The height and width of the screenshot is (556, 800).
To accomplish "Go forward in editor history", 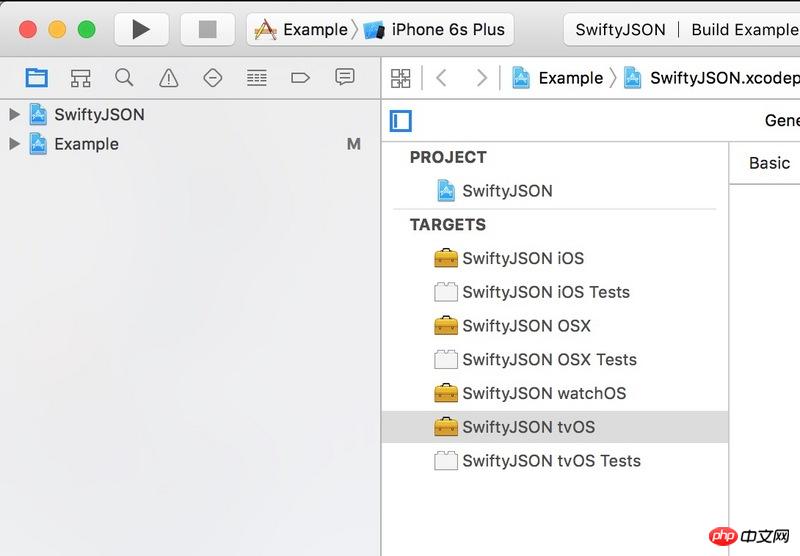I will pos(481,78).
